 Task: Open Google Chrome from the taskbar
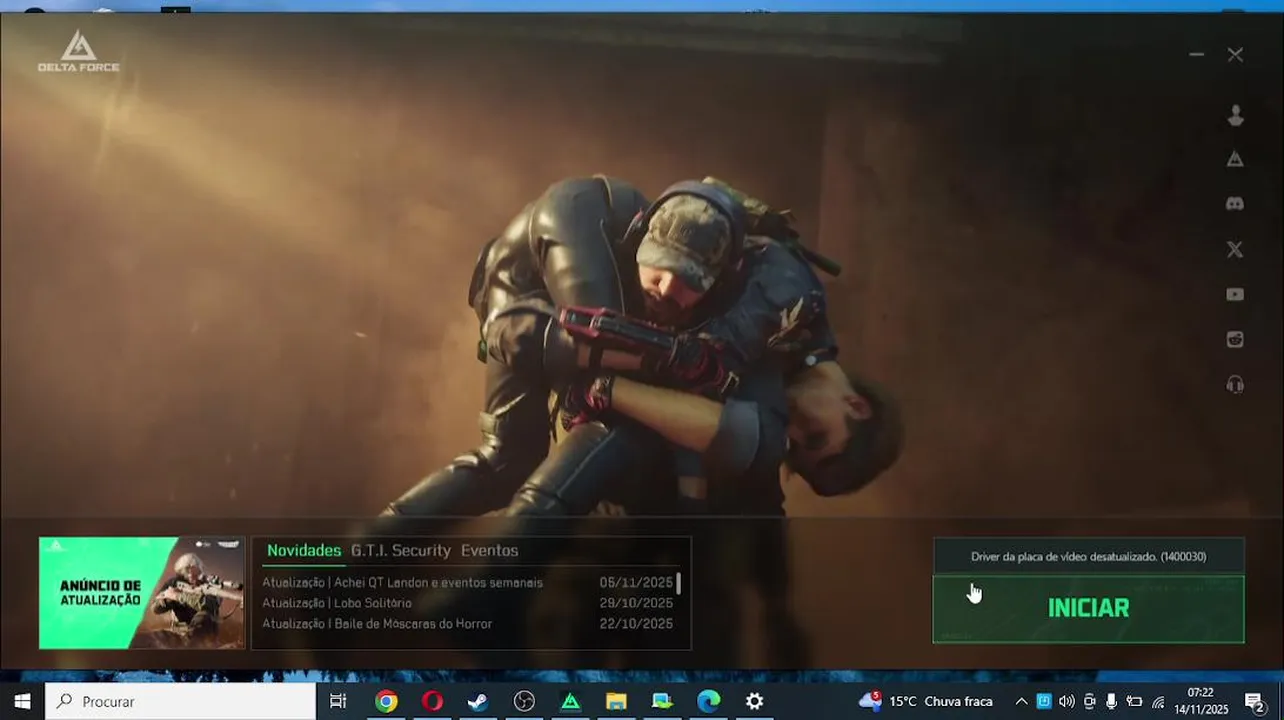coord(386,701)
